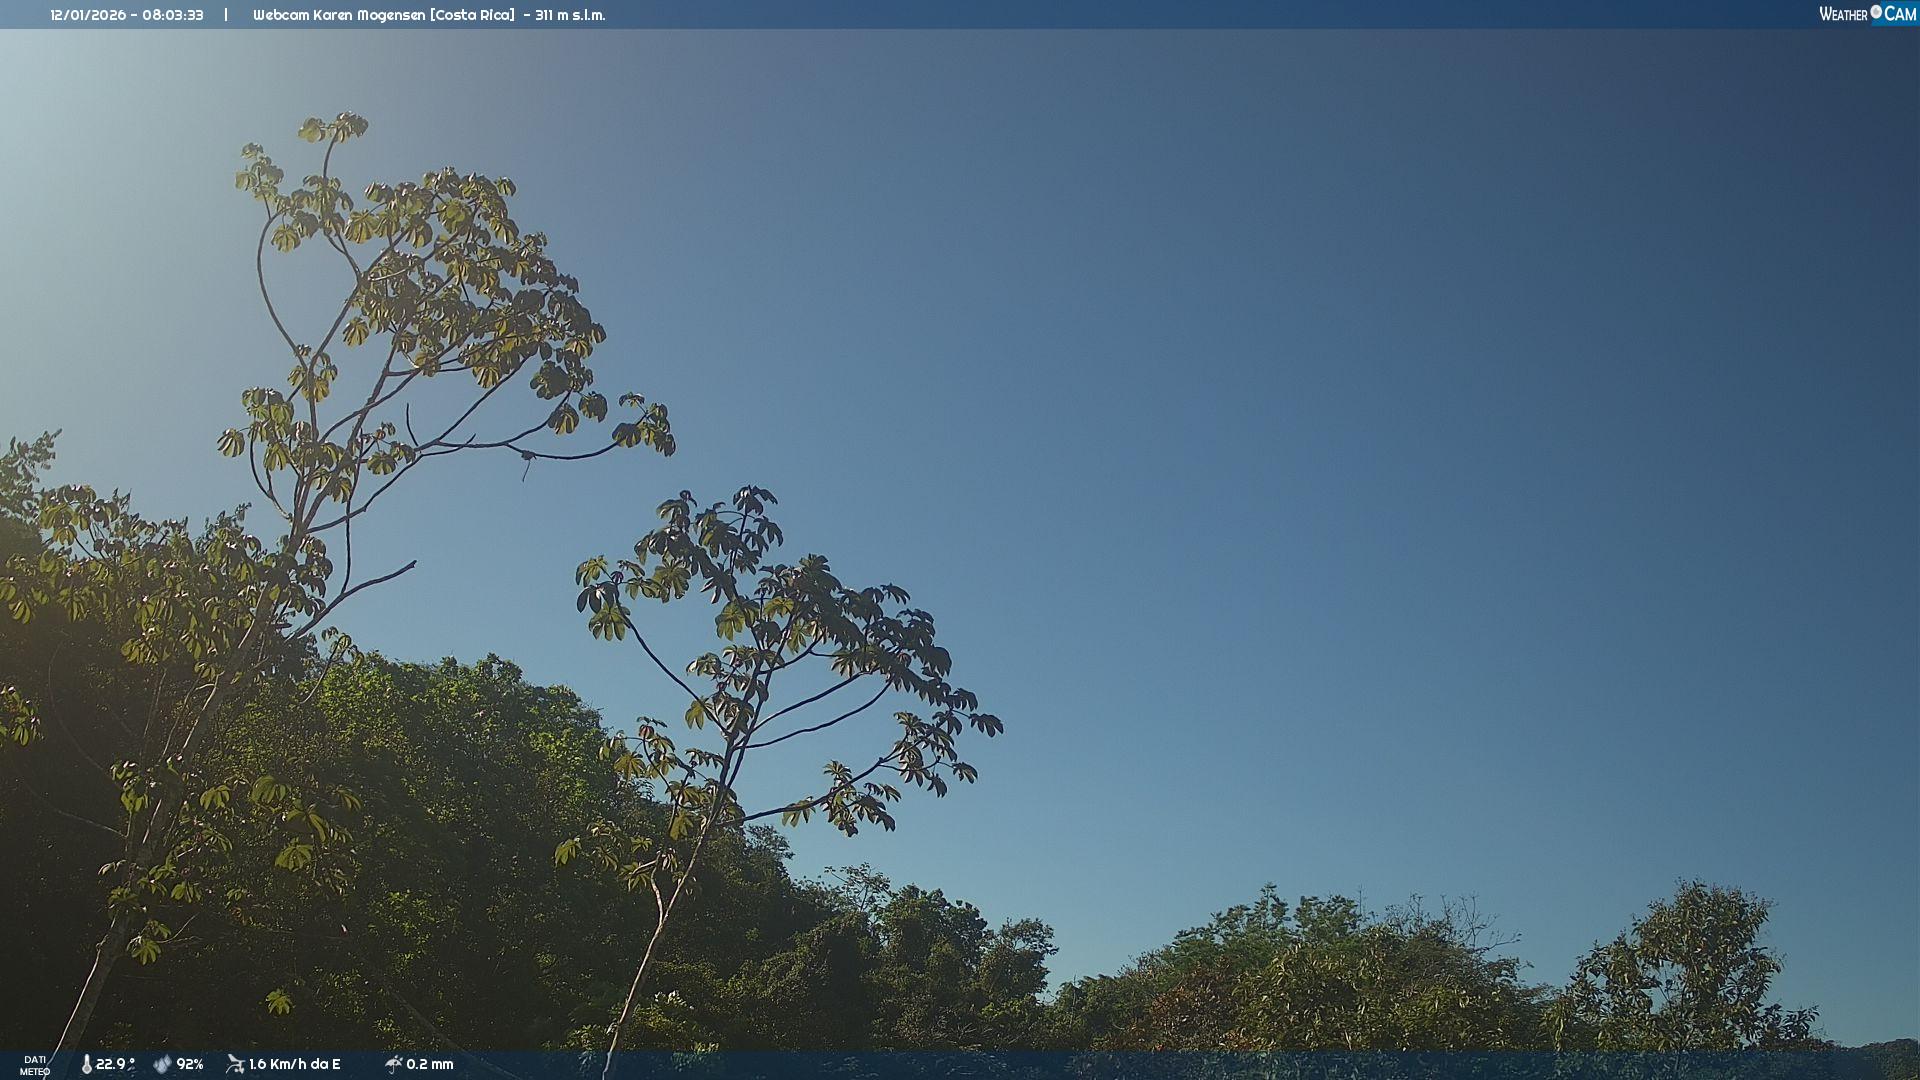Click the thermometer temperature icon
The height and width of the screenshot is (1080, 1920).
(x=87, y=1064)
